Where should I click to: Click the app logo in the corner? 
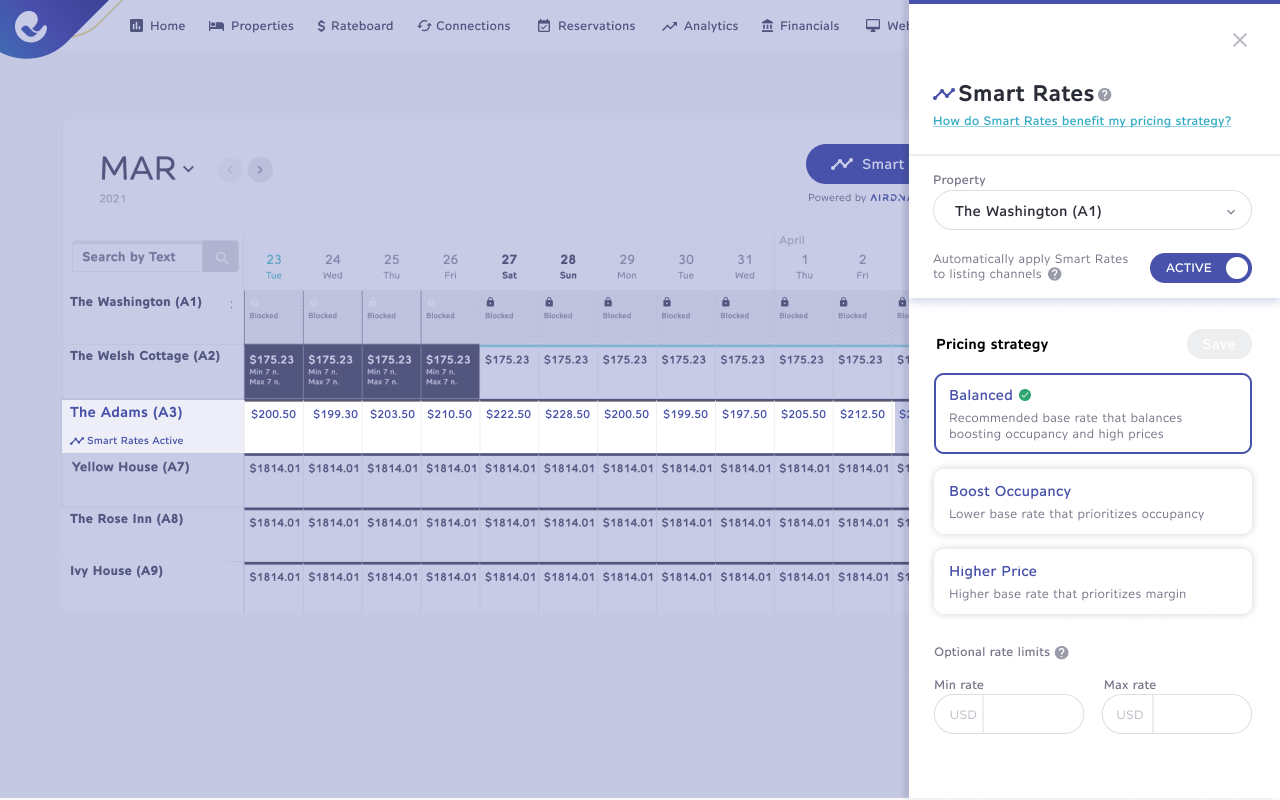click(x=31, y=27)
